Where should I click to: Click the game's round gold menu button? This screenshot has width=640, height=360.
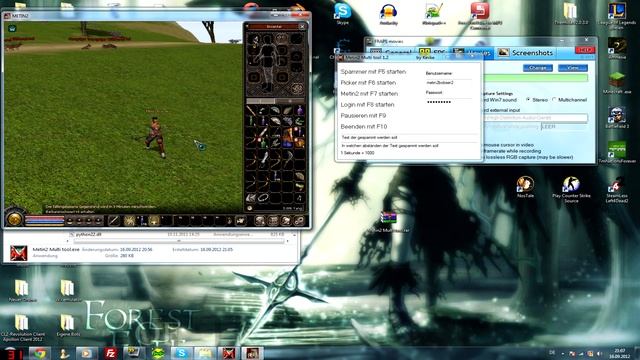click(14, 219)
